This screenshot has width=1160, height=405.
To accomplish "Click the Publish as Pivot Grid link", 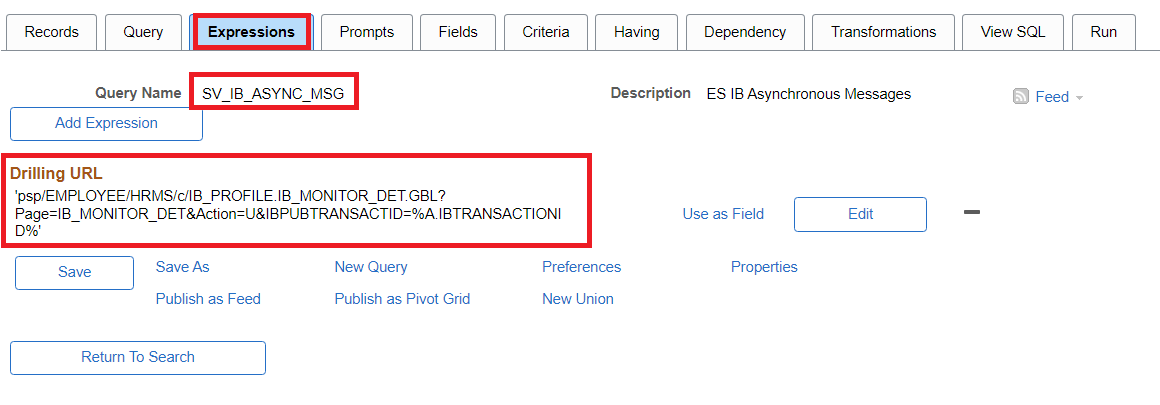I will point(402,299).
